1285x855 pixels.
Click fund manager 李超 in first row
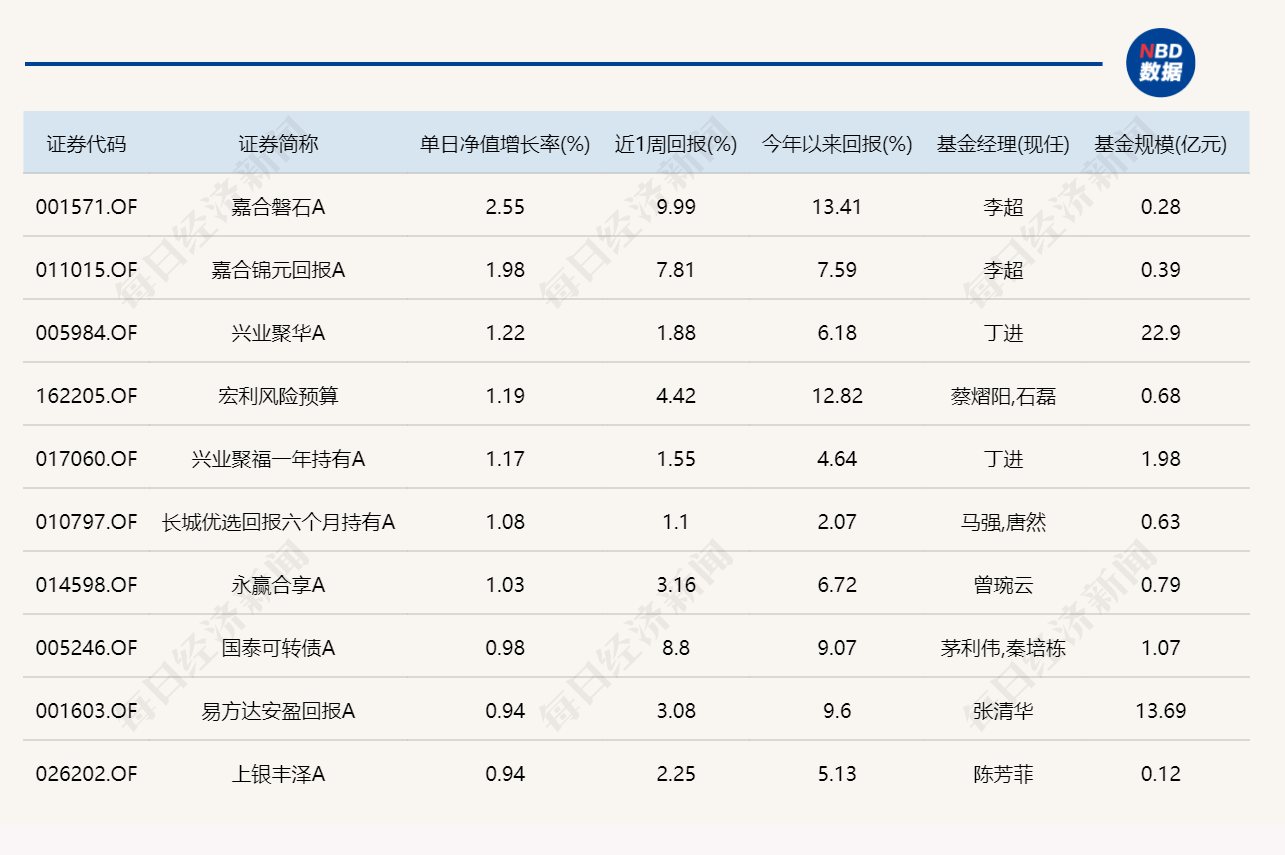(x=1004, y=206)
